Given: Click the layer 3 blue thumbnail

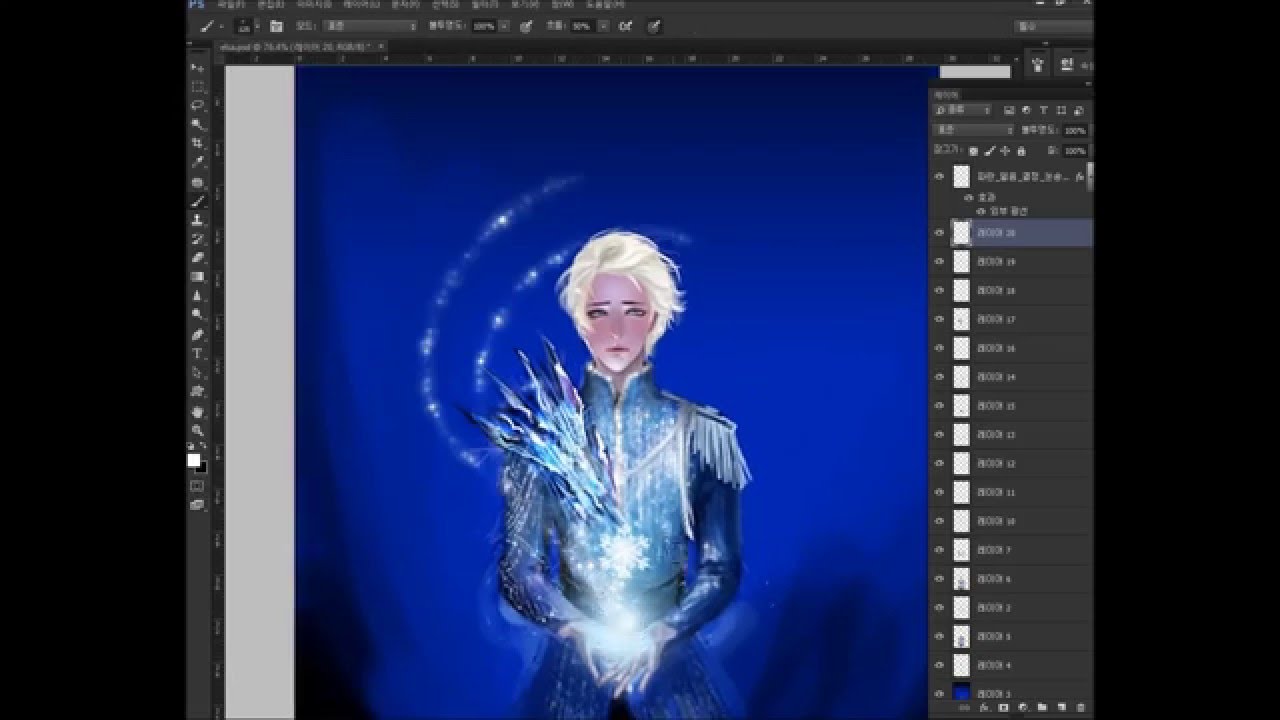Looking at the screenshot, I should point(961,693).
